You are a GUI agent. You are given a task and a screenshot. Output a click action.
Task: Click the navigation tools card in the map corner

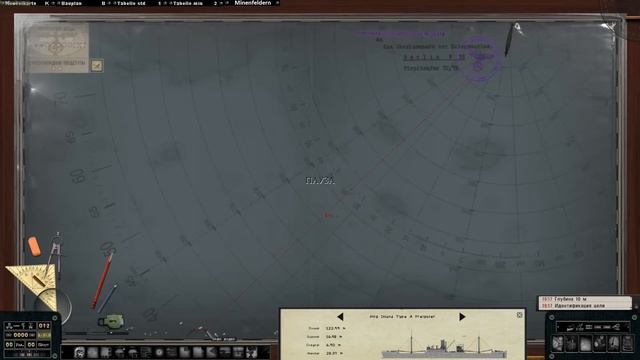[57, 47]
